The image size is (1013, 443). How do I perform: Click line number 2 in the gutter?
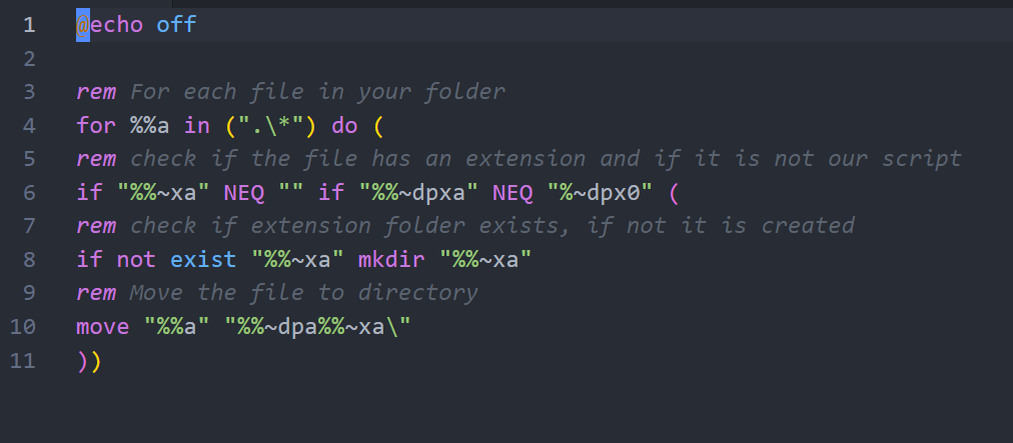coord(28,59)
